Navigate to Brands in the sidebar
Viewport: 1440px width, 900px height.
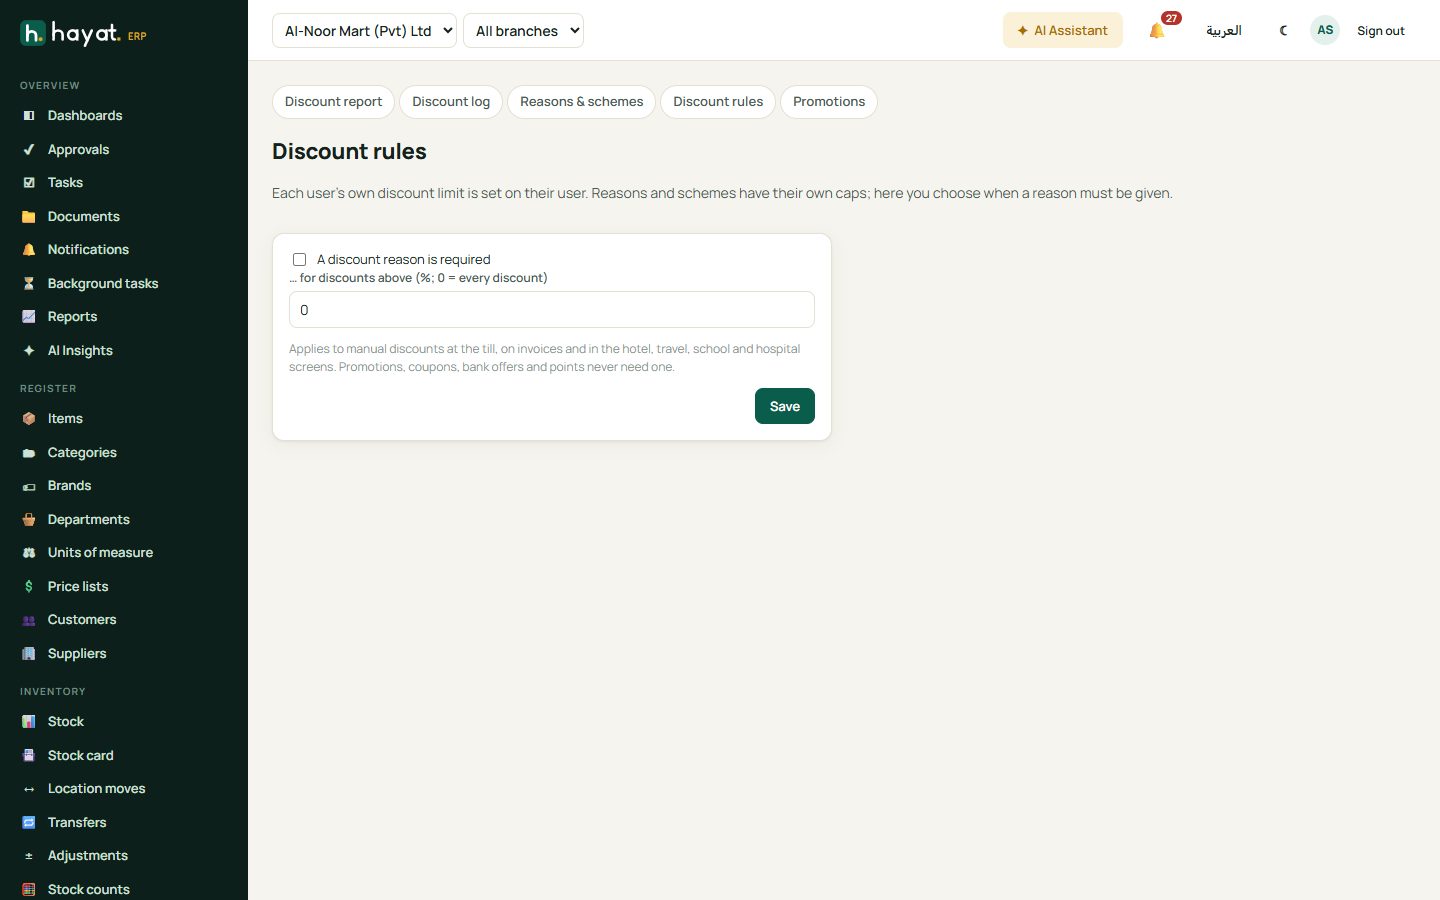69,486
